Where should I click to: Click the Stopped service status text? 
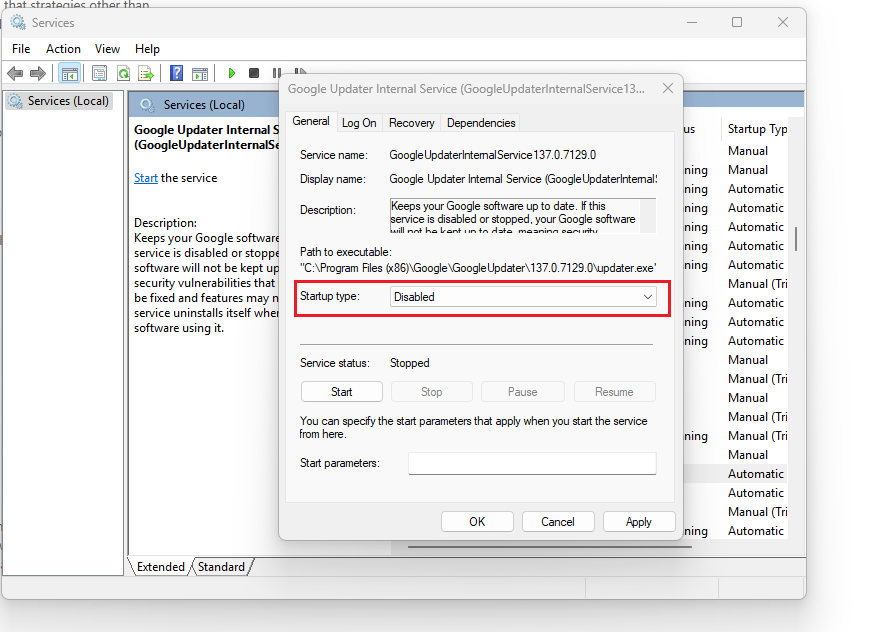[x=409, y=363]
